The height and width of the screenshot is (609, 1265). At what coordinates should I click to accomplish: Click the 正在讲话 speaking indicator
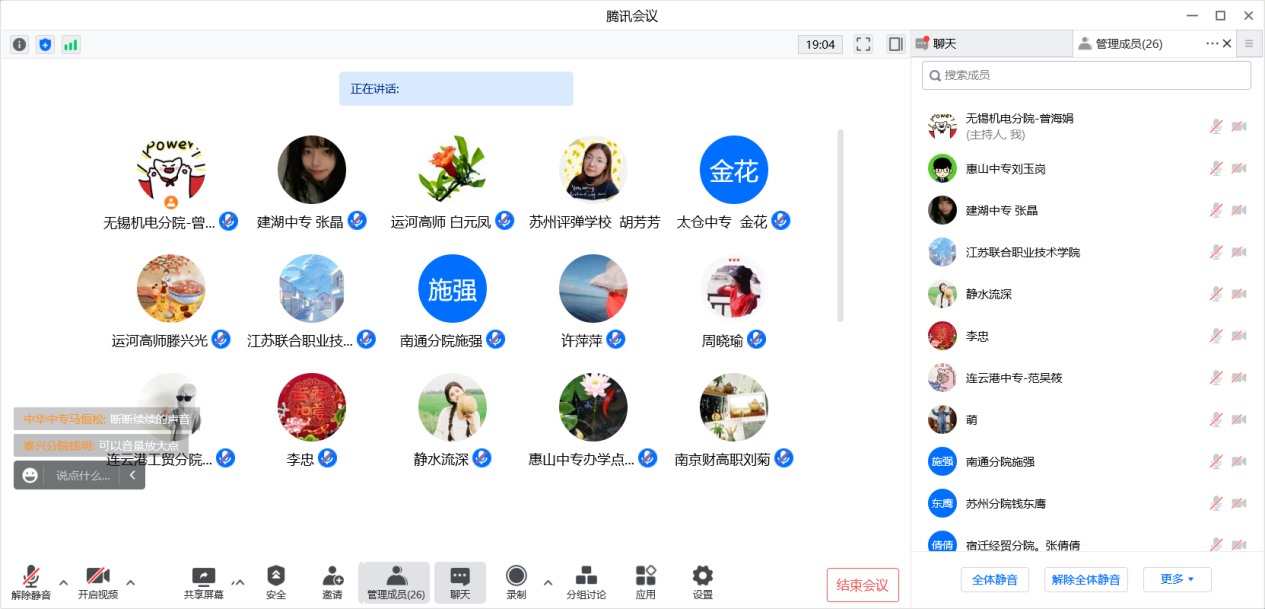(456, 89)
